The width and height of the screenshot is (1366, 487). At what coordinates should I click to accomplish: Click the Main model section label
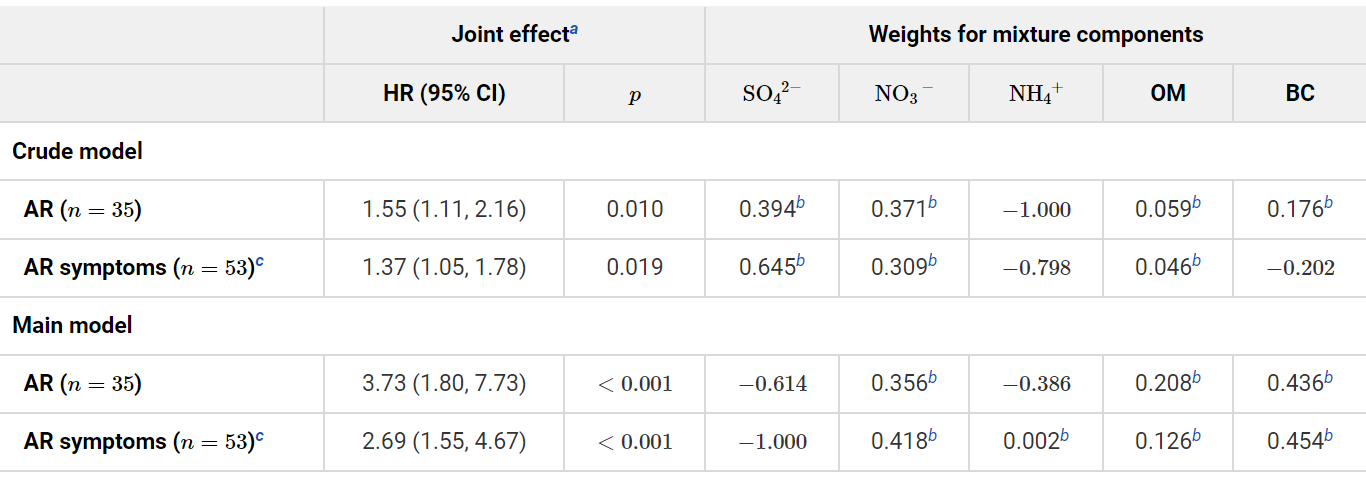point(72,325)
